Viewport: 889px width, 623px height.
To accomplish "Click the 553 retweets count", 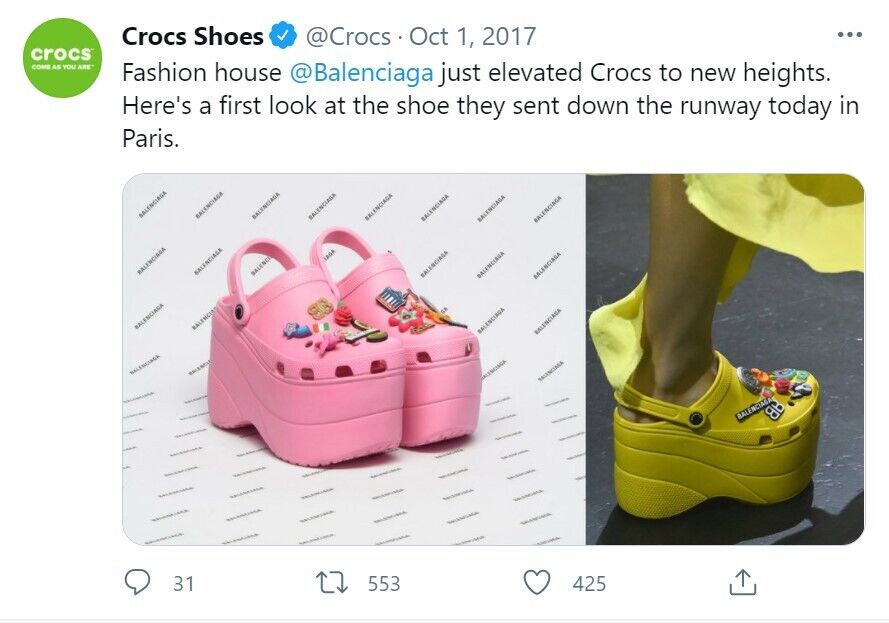I will pos(384,583).
